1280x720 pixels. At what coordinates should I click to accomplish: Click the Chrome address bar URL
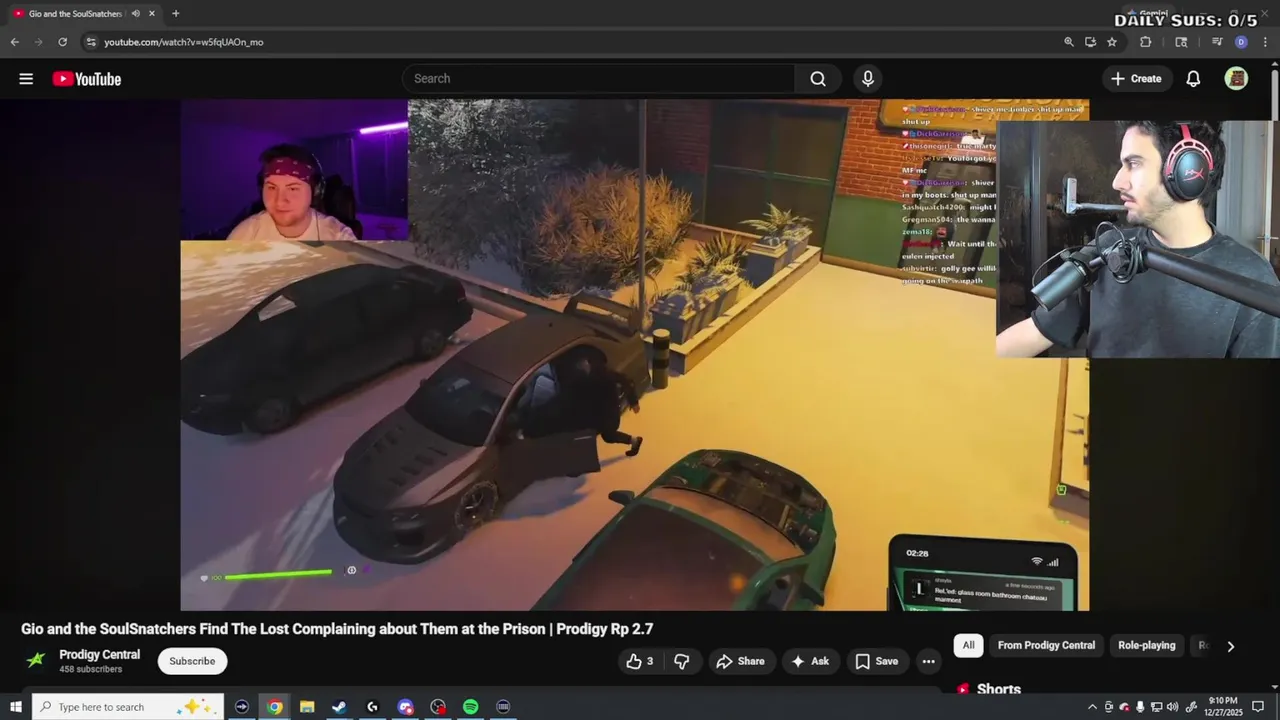tap(184, 42)
